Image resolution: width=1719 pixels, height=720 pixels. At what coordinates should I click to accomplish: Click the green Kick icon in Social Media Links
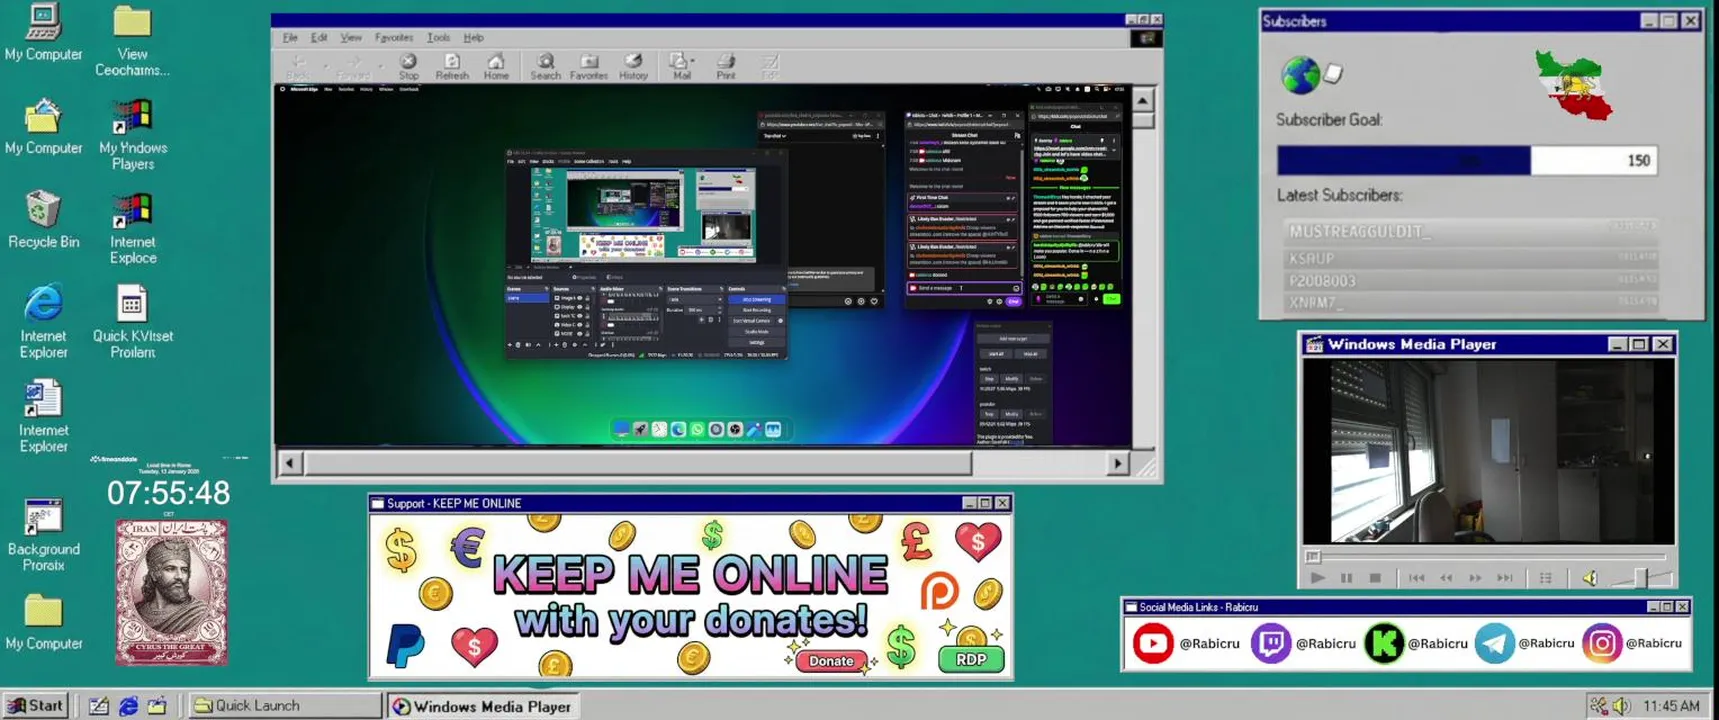[1384, 643]
